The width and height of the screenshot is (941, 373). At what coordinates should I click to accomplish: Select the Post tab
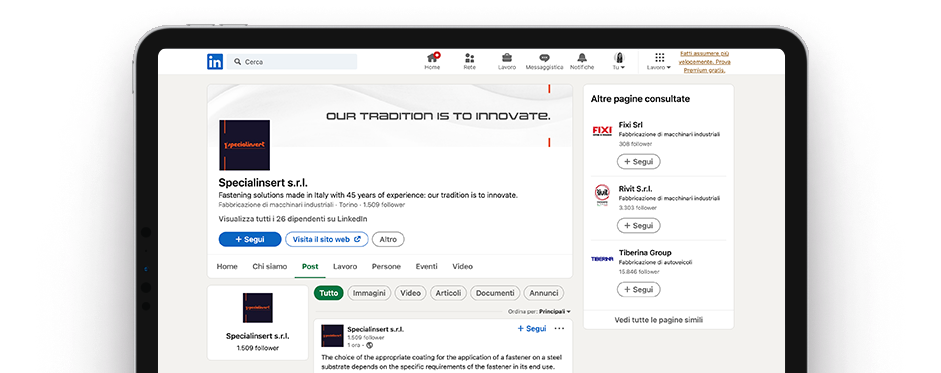(x=310, y=266)
